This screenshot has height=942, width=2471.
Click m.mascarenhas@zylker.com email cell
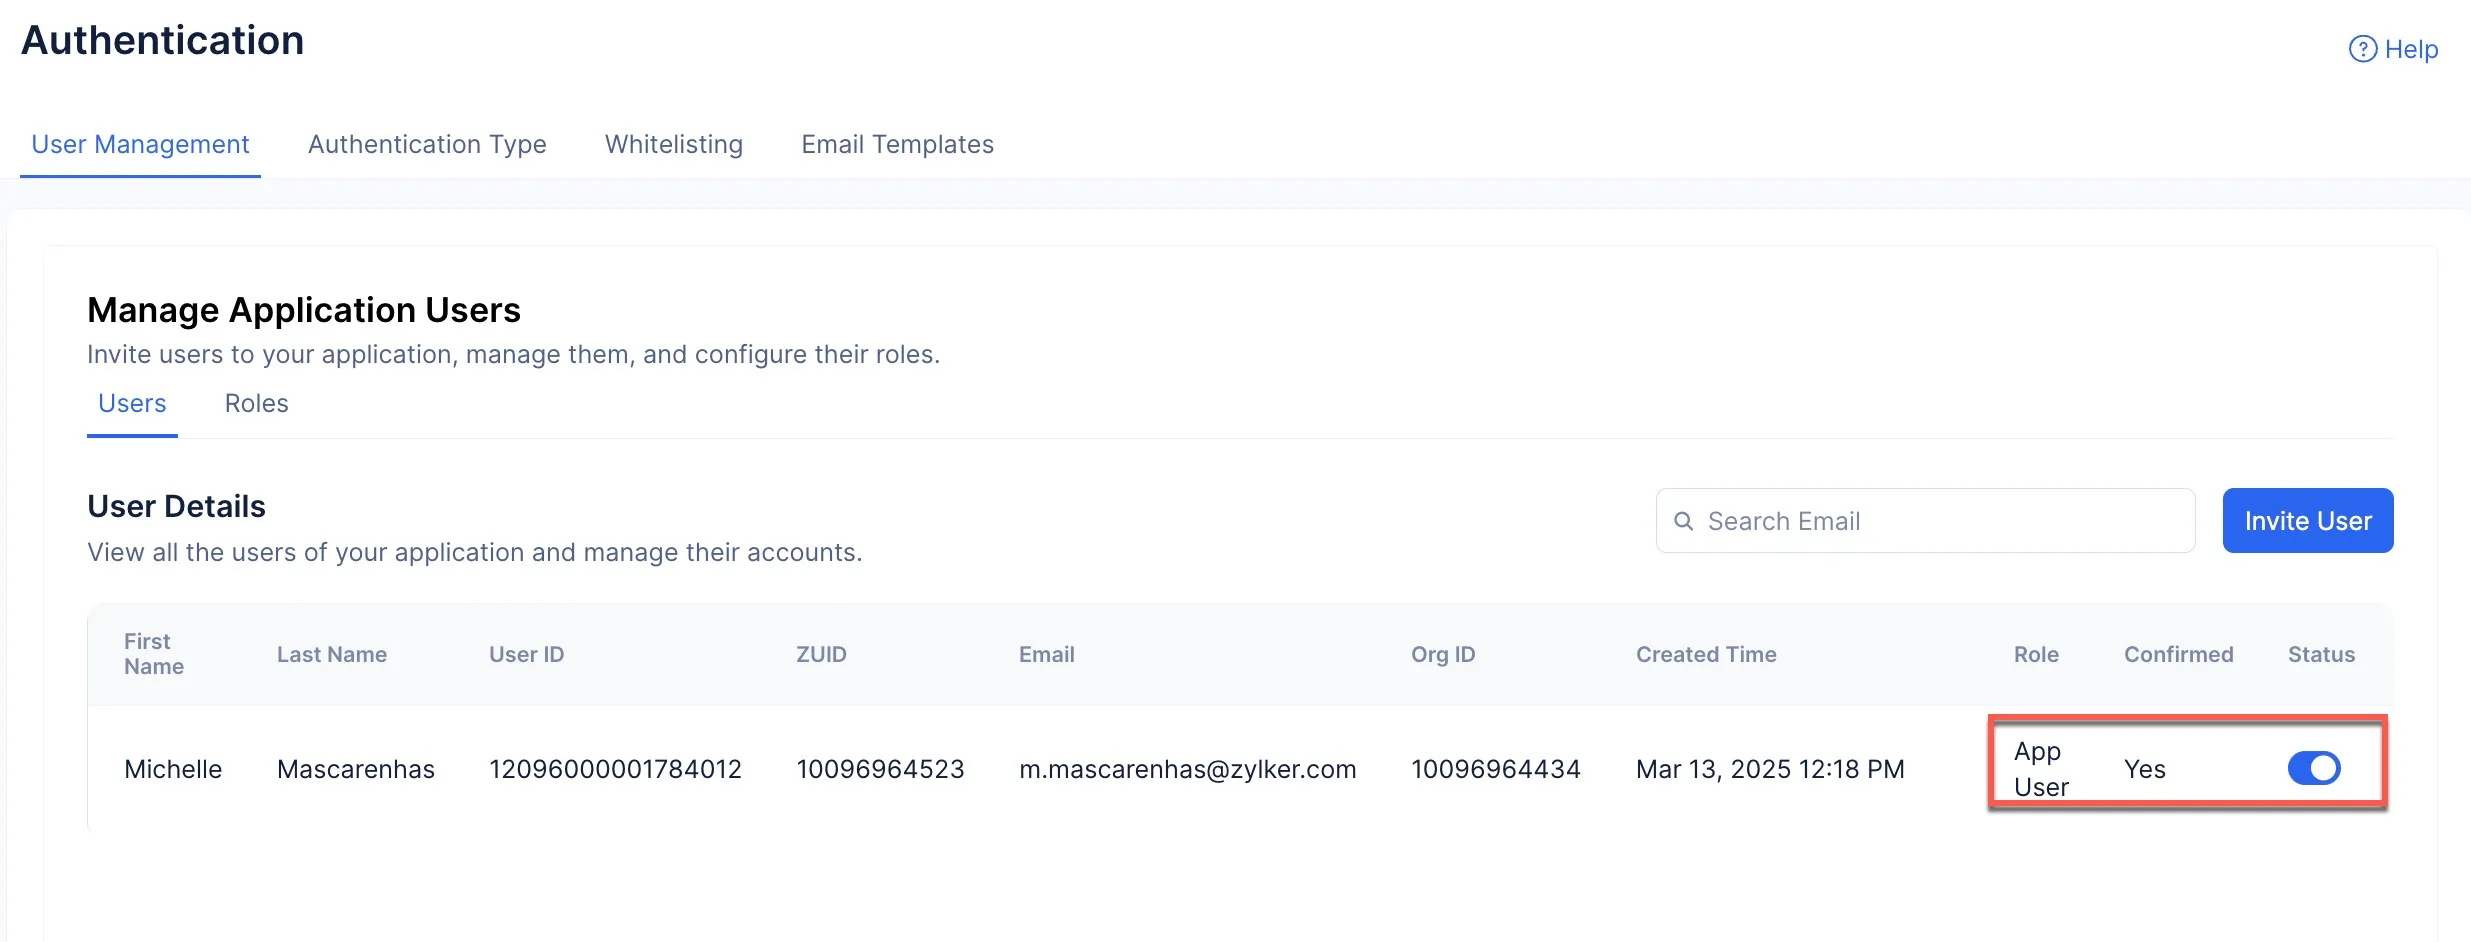tap(1188, 769)
